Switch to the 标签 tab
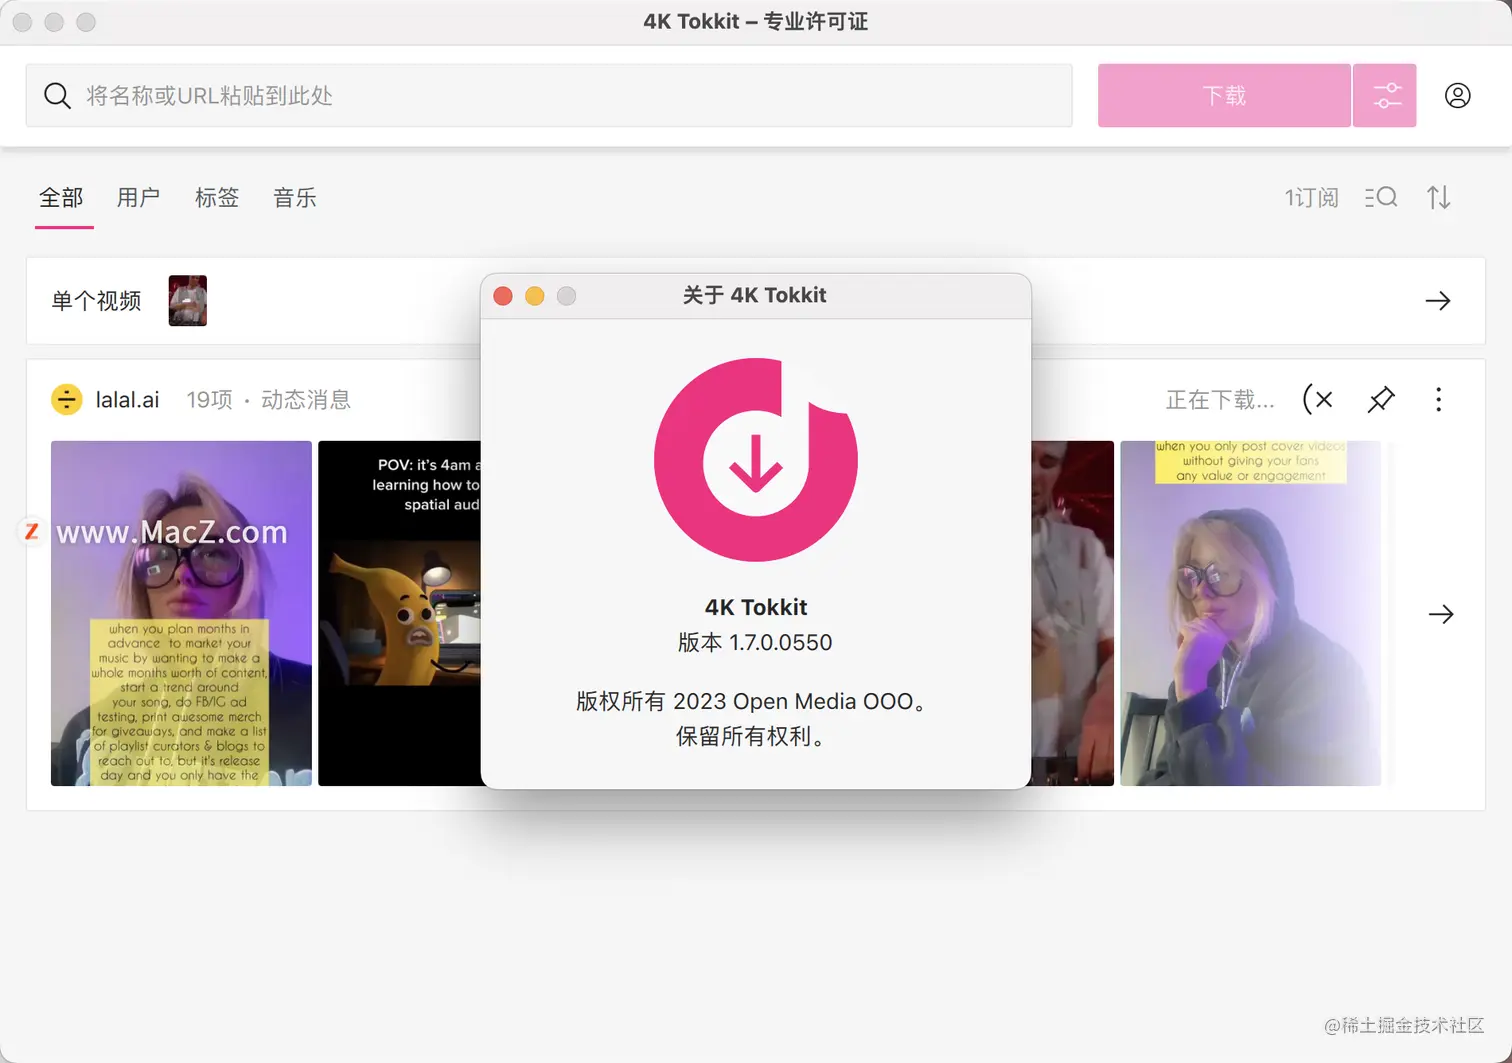Image resolution: width=1512 pixels, height=1063 pixels. point(217,198)
